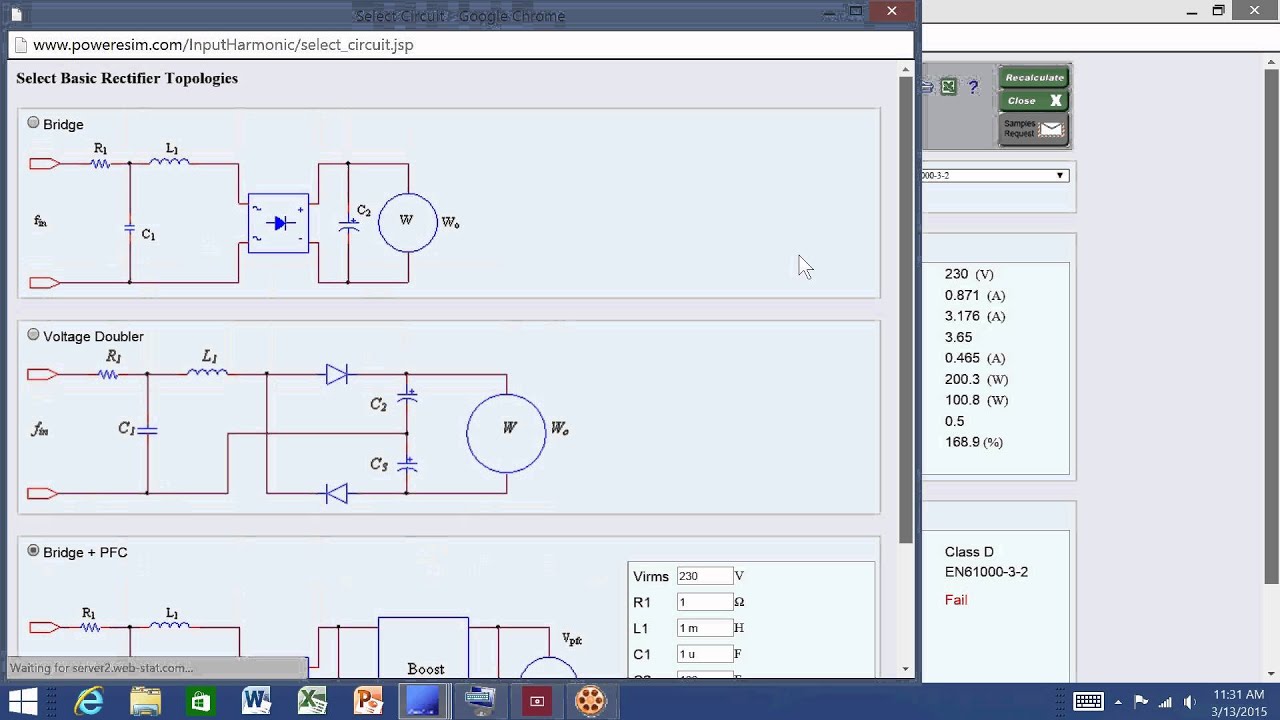Viewport: 1280px width, 720px height.
Task: Click the 168.9 (%) value
Action: tap(973, 442)
